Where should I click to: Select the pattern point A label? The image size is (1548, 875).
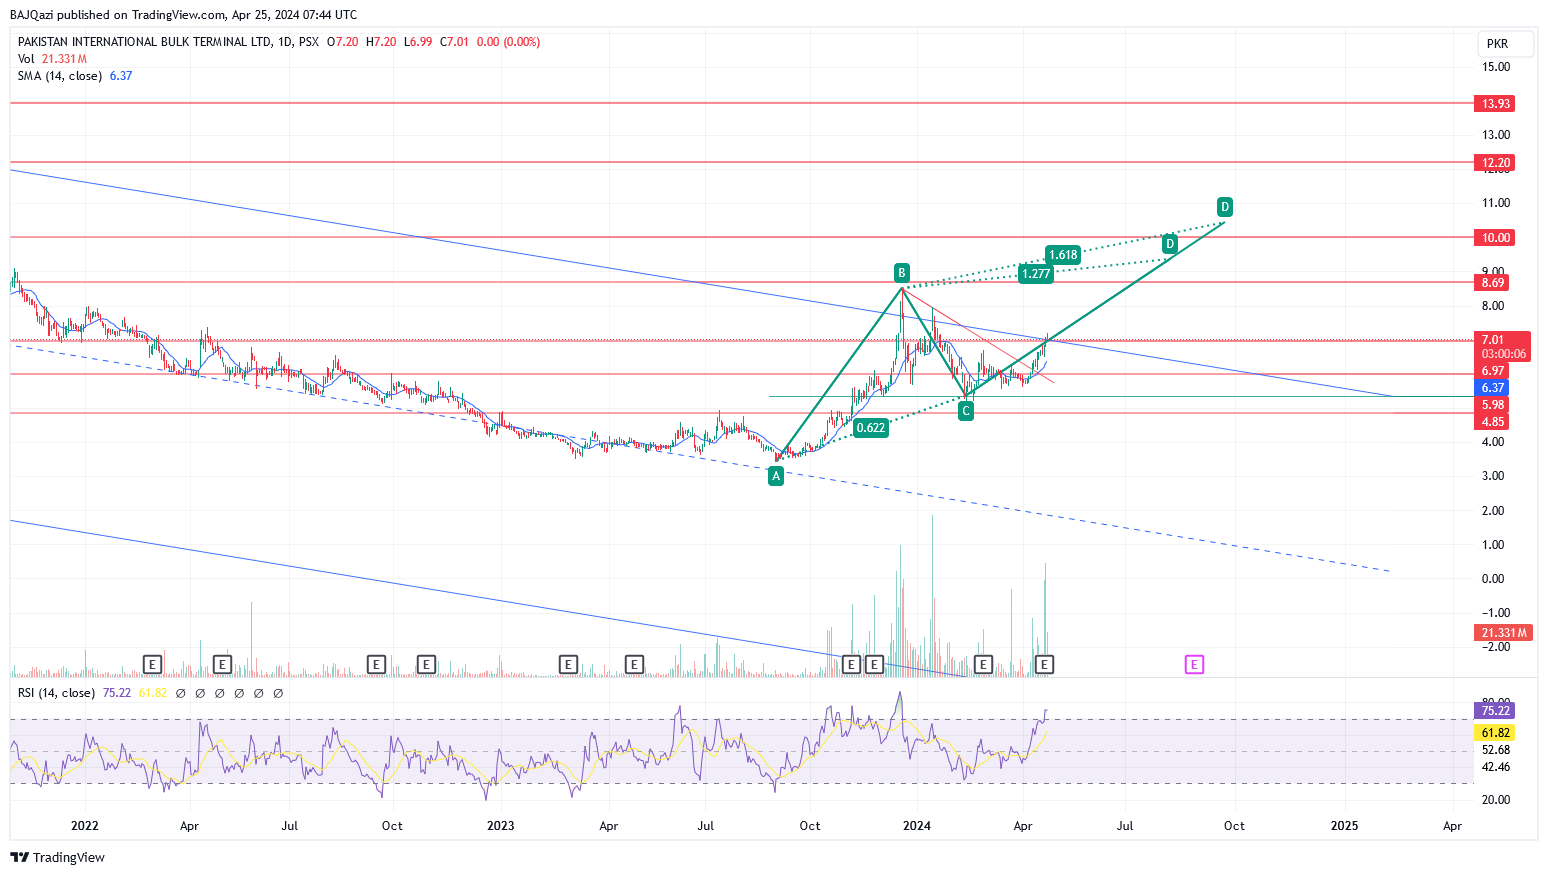tap(776, 477)
